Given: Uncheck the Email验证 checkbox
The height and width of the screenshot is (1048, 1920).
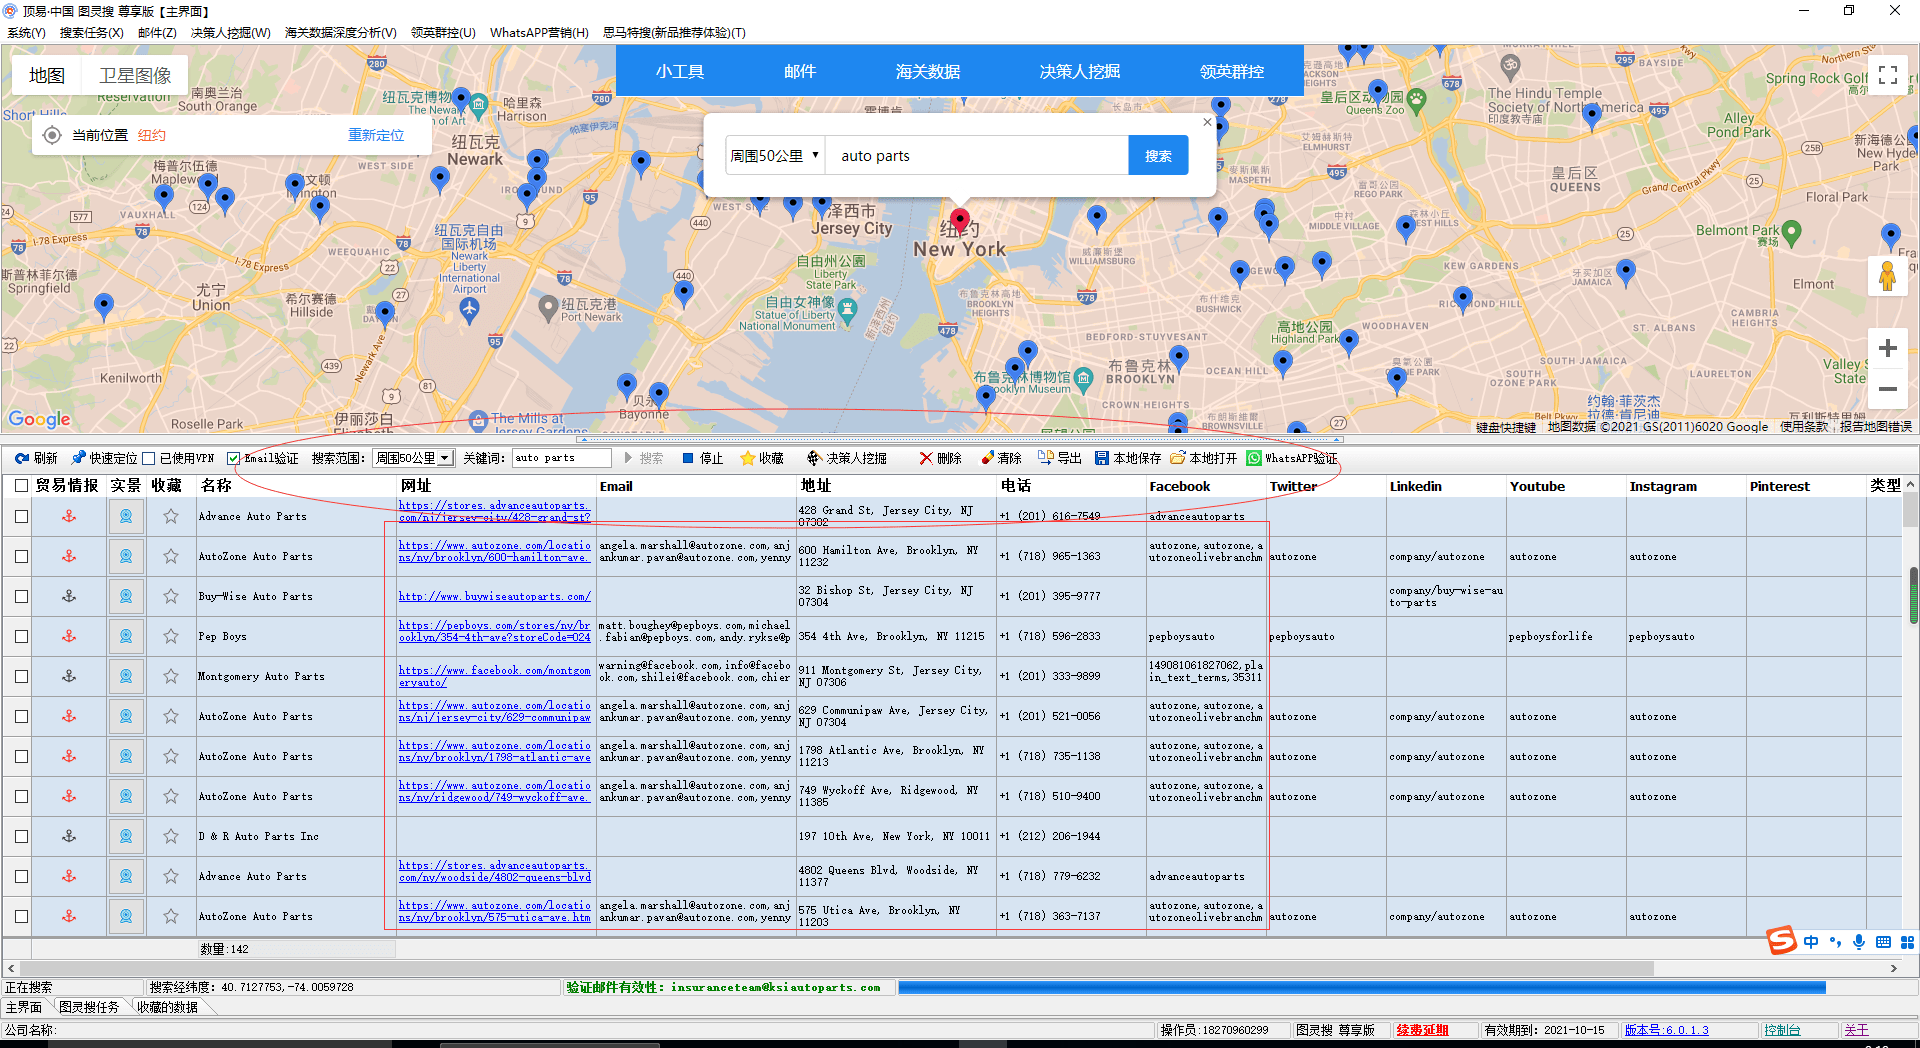Looking at the screenshot, I should pyautogui.click(x=233, y=458).
